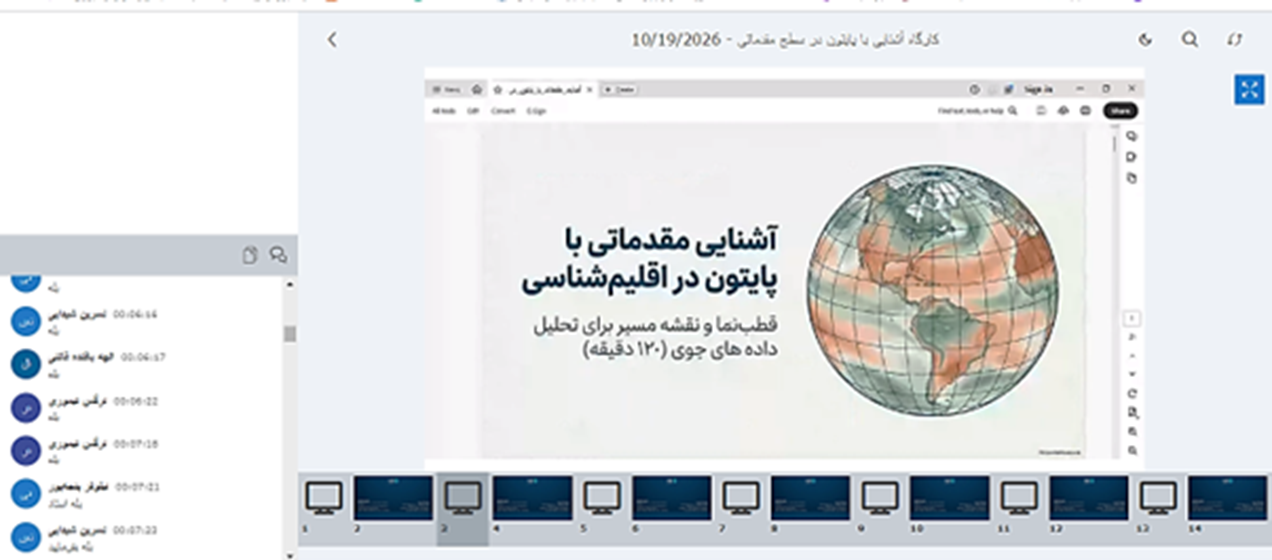The width and height of the screenshot is (1272, 560).
Task: Select slide thumbnail 8
Action: point(811,498)
